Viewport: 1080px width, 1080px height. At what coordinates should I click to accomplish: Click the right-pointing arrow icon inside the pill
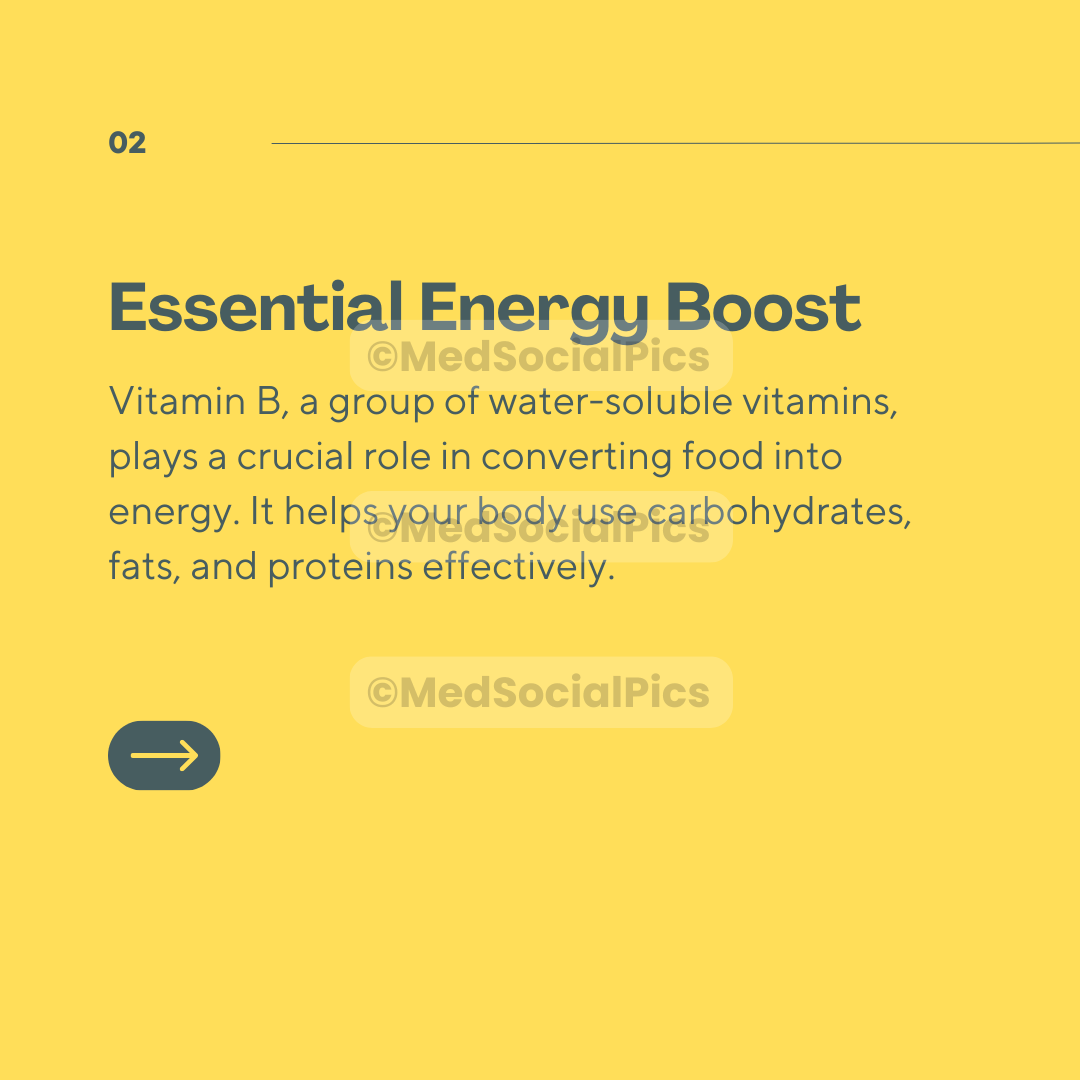click(x=165, y=755)
